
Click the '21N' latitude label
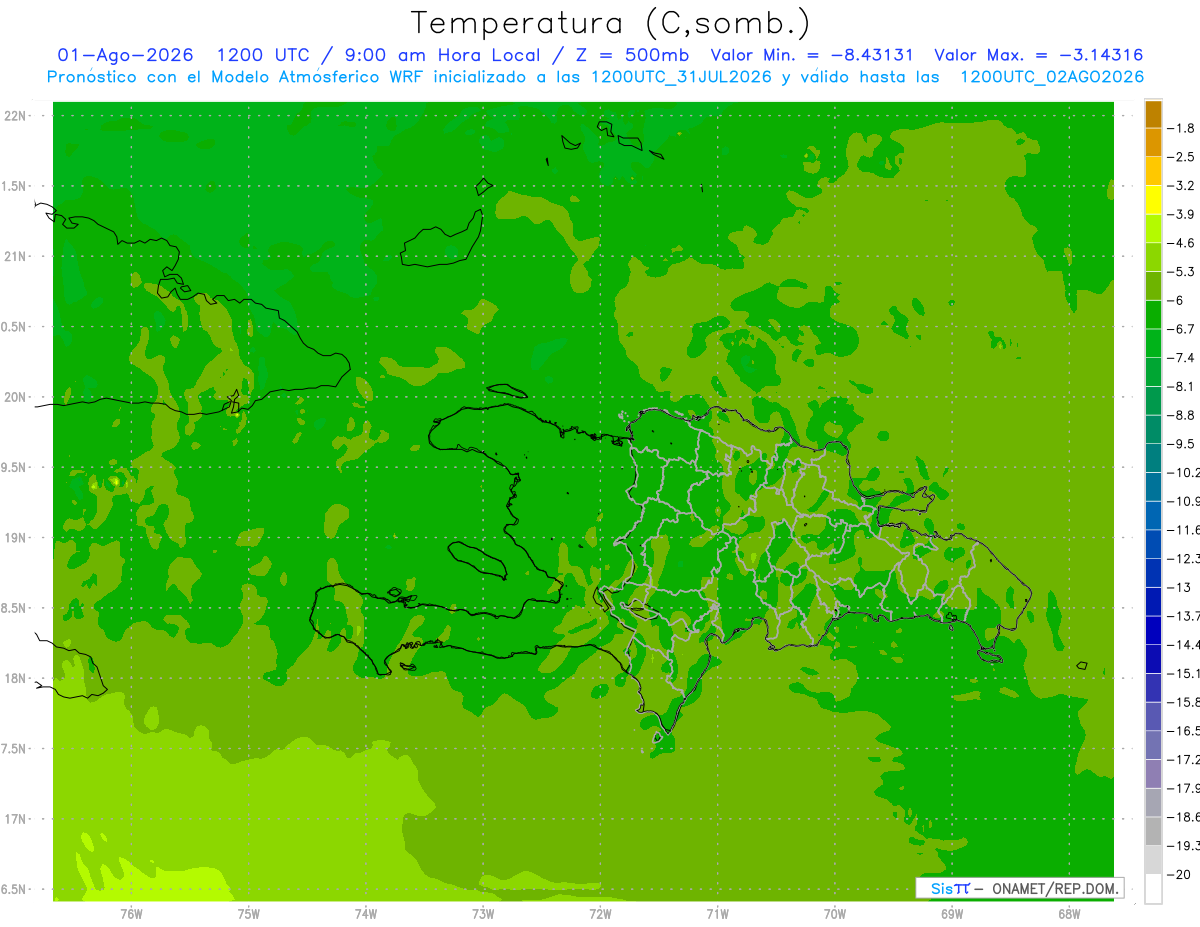click(x=15, y=257)
